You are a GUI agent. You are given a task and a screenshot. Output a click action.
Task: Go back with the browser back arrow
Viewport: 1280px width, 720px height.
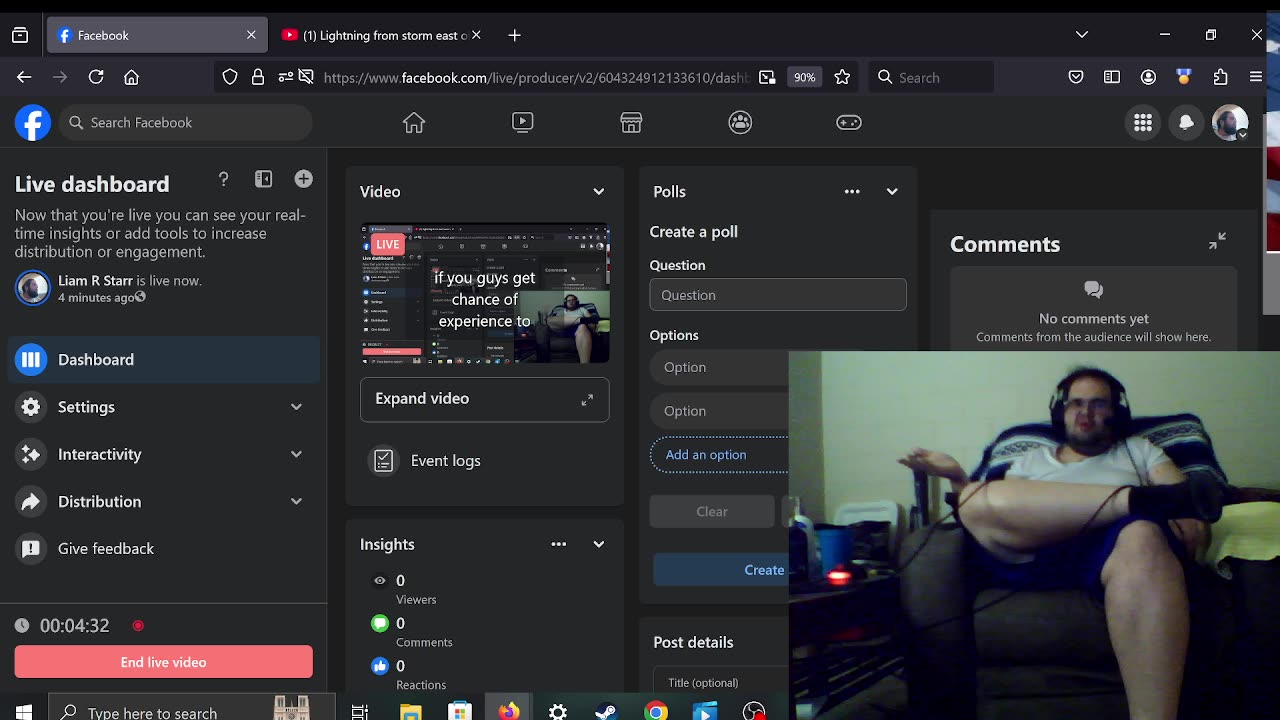pos(24,77)
